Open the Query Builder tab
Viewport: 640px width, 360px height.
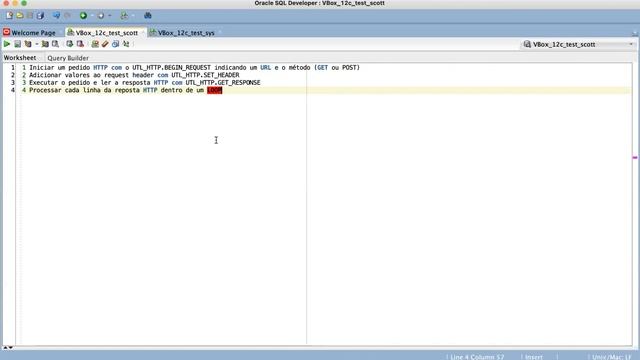click(x=68, y=58)
